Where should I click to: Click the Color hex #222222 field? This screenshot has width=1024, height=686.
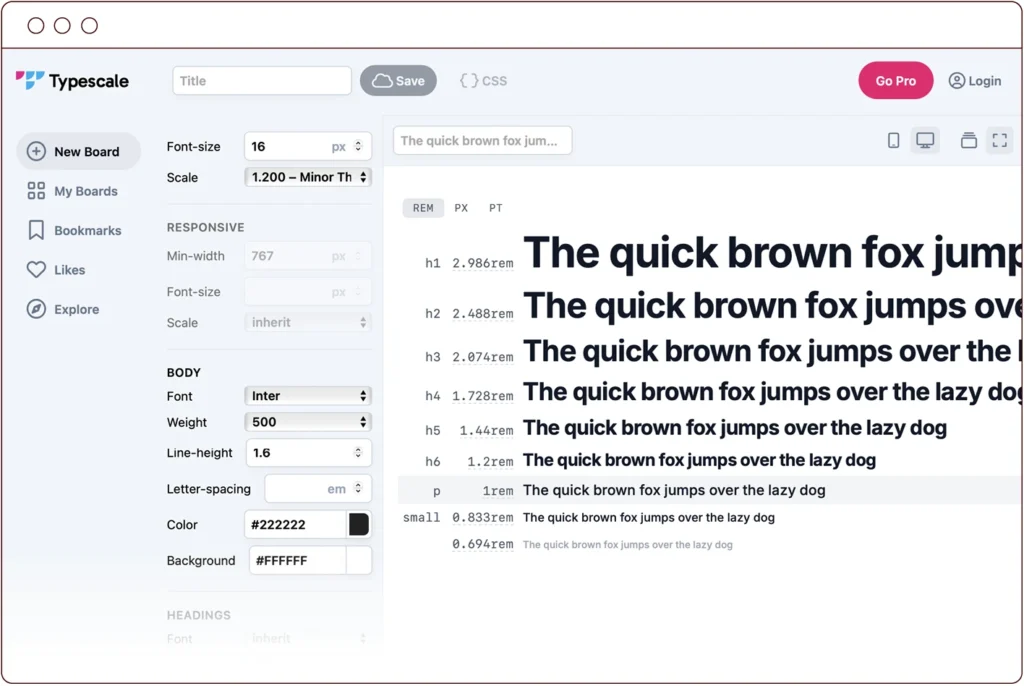pyautogui.click(x=295, y=524)
